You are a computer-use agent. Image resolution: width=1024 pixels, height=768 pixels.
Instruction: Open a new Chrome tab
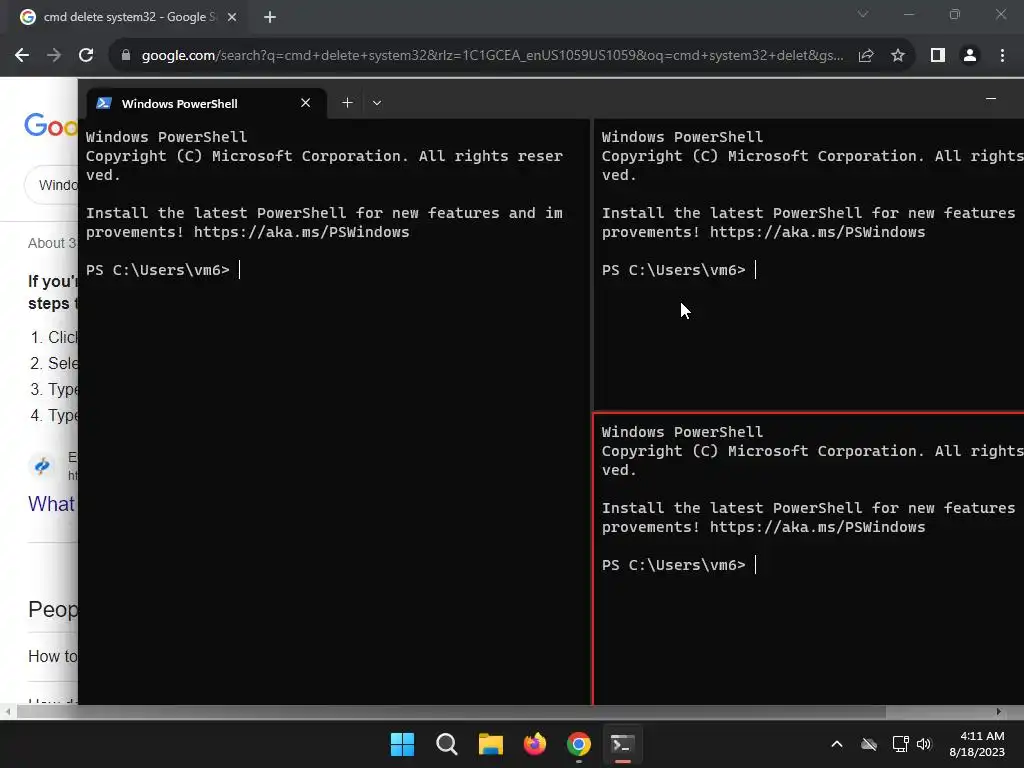click(x=270, y=17)
